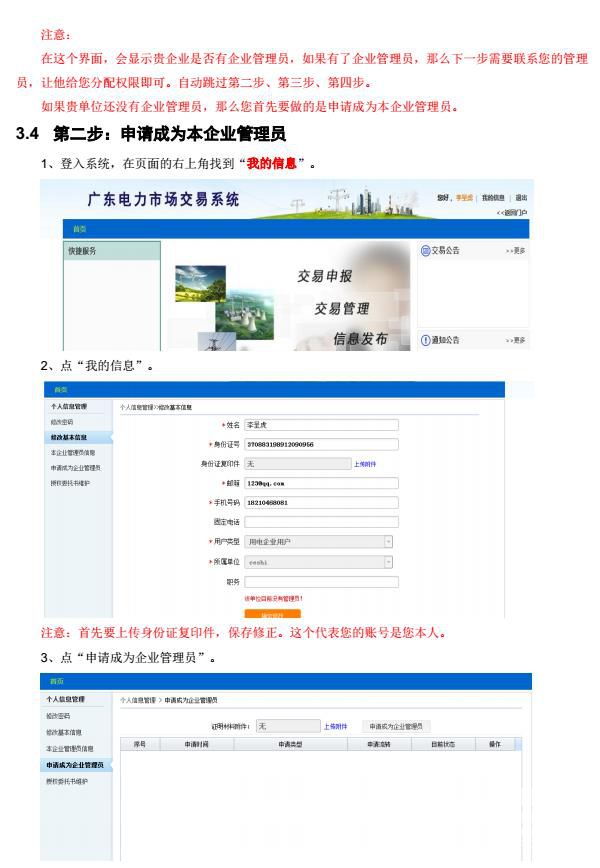The image size is (600, 868).
Task: Open the 所属单位 dropdown
Action: [319, 562]
